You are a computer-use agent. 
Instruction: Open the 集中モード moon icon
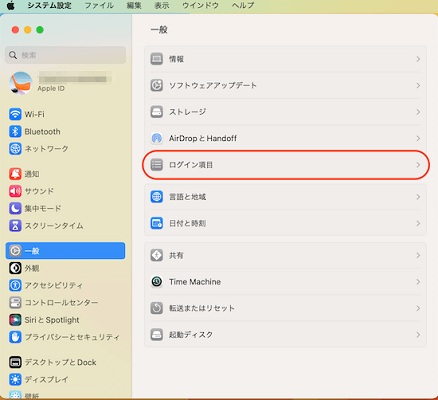coord(15,208)
